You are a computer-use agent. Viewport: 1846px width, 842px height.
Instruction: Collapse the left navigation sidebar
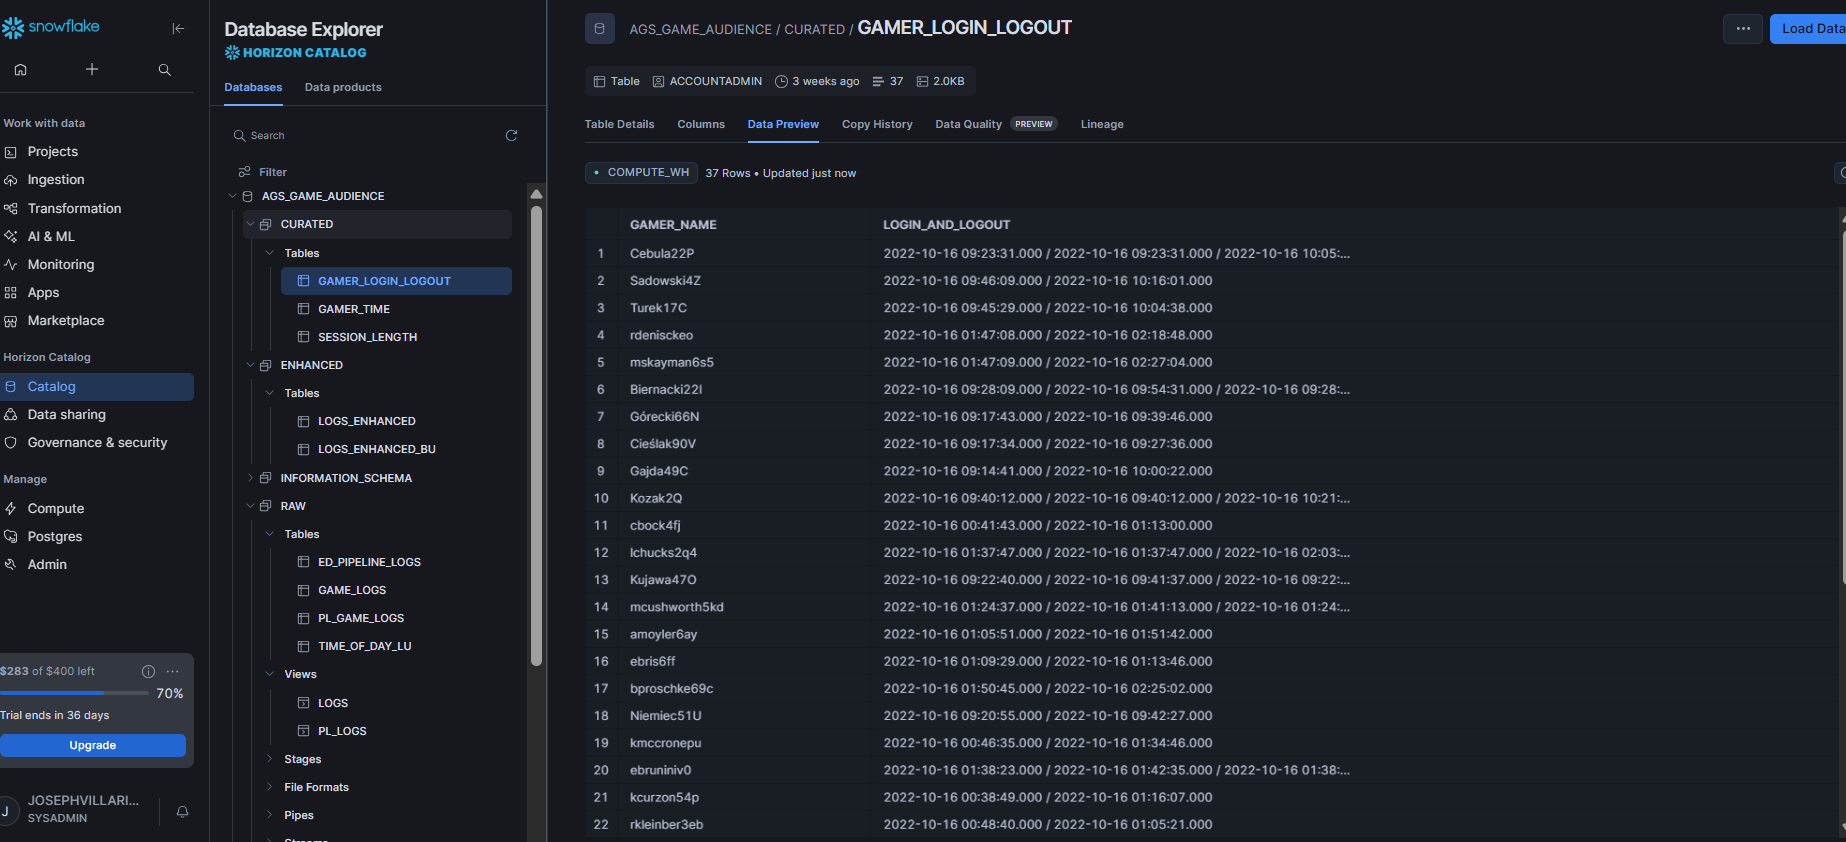[178, 28]
